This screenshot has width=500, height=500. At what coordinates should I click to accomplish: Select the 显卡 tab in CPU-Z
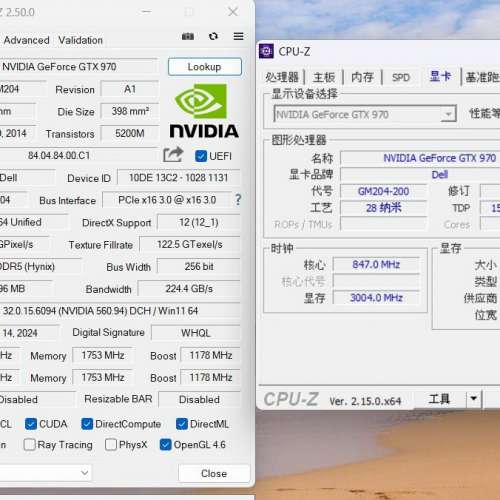click(440, 76)
